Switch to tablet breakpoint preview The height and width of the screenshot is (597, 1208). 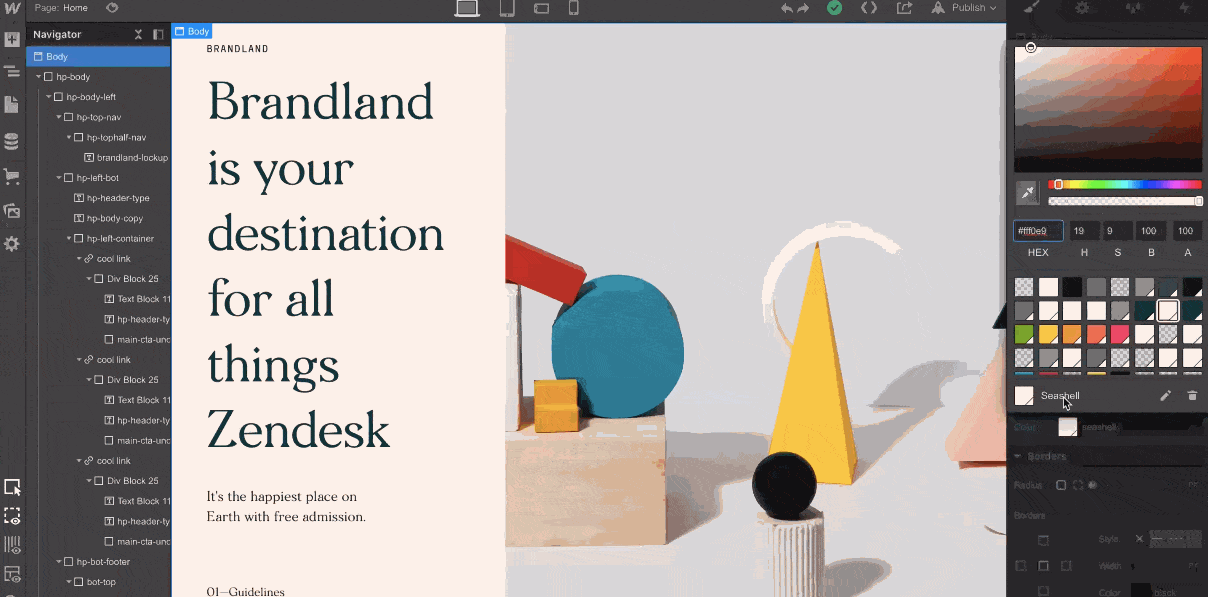pos(507,8)
